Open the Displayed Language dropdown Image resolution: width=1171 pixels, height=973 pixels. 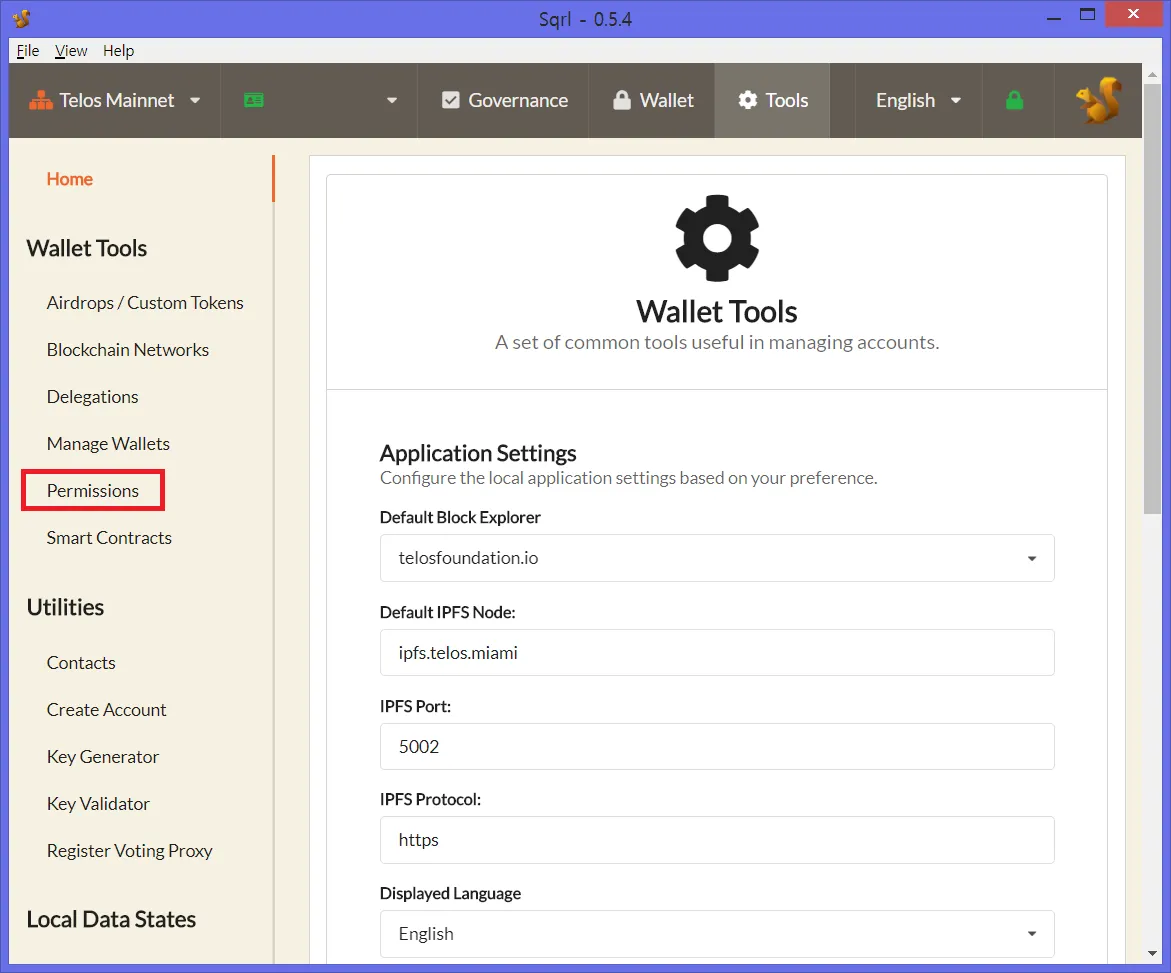click(x=717, y=933)
